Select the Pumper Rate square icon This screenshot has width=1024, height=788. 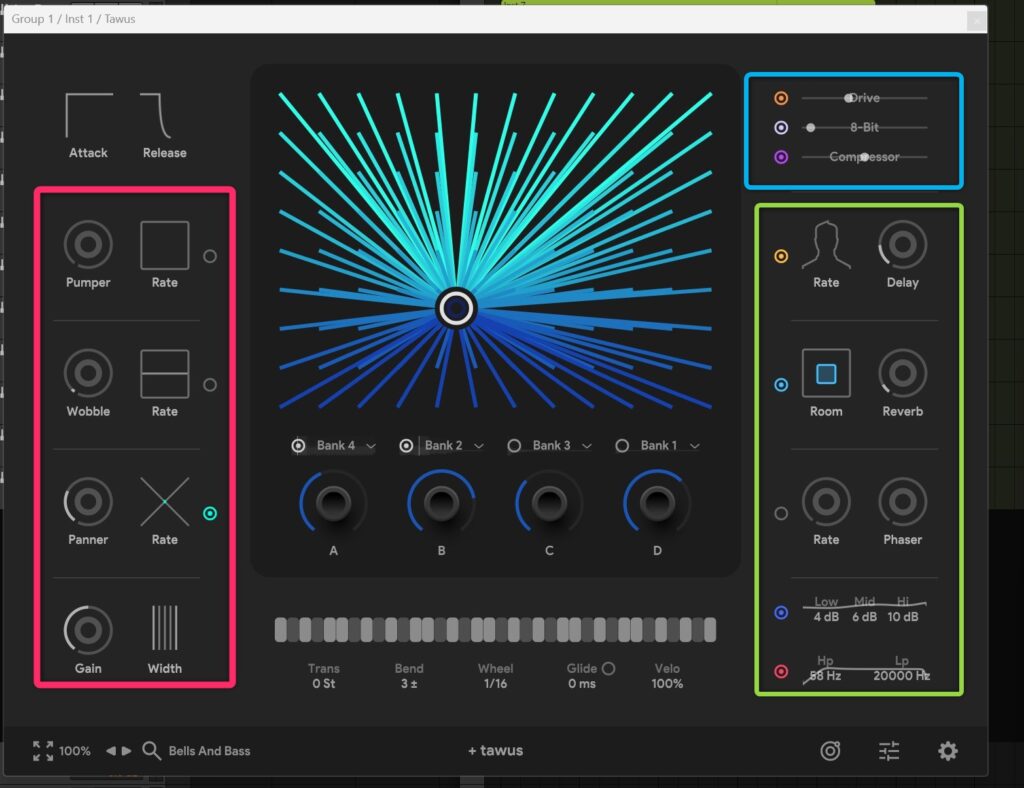point(165,246)
